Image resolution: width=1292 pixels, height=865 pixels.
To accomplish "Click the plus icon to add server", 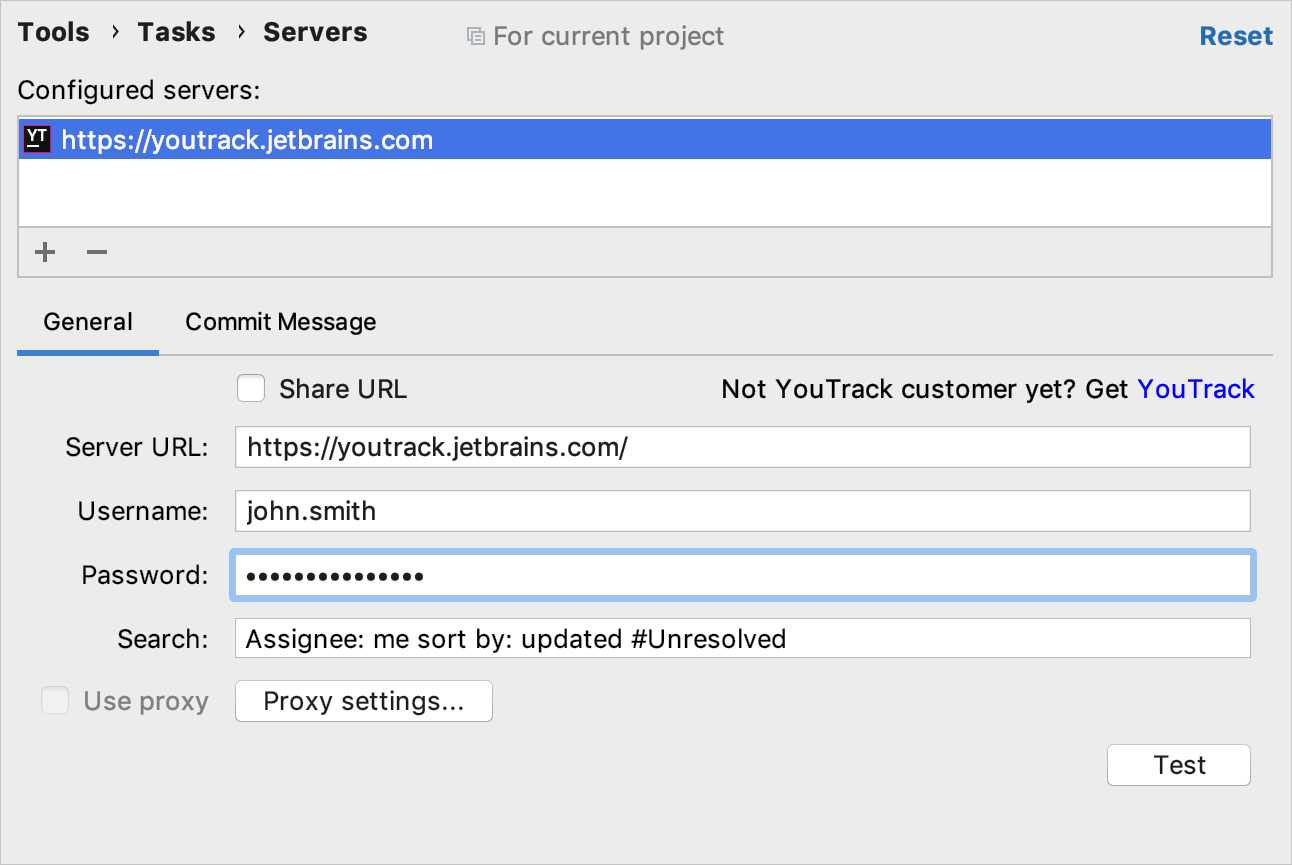I will [45, 252].
